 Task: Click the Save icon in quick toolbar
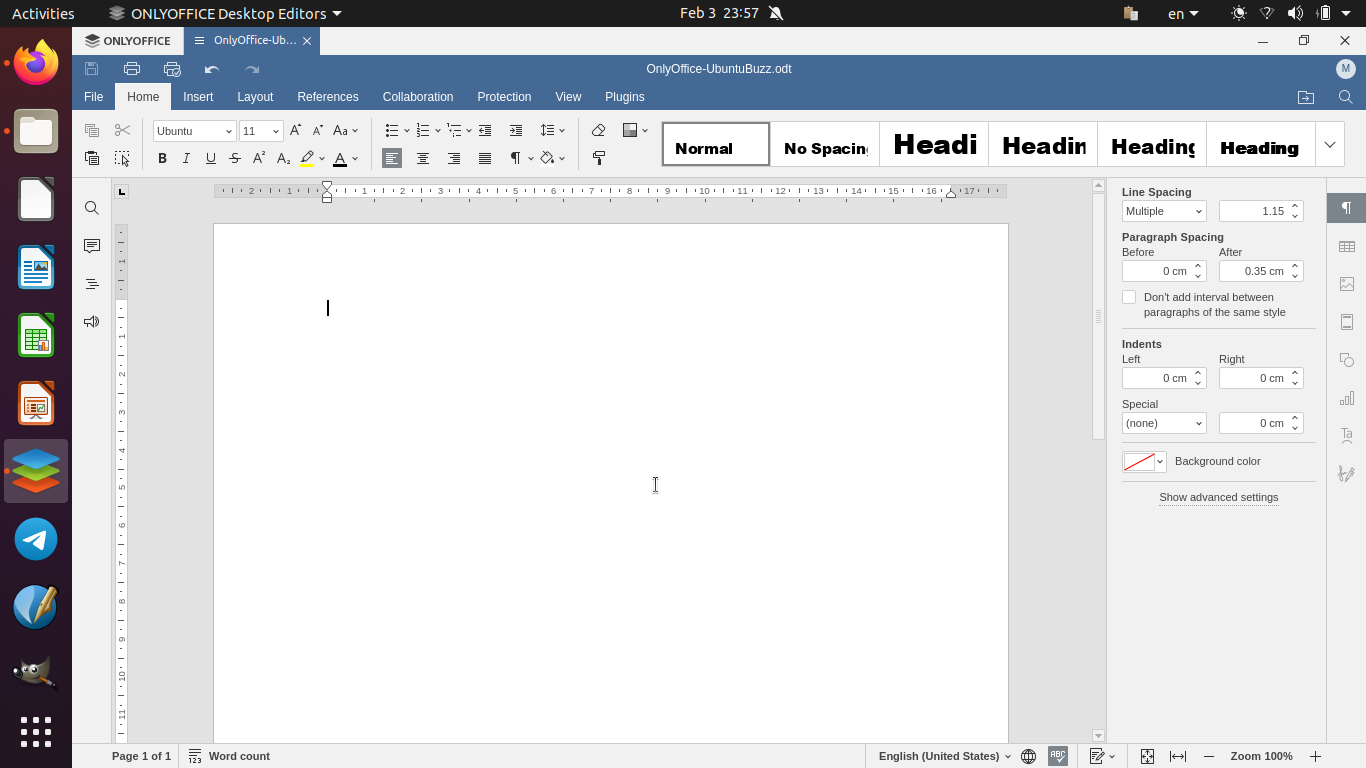(x=91, y=69)
